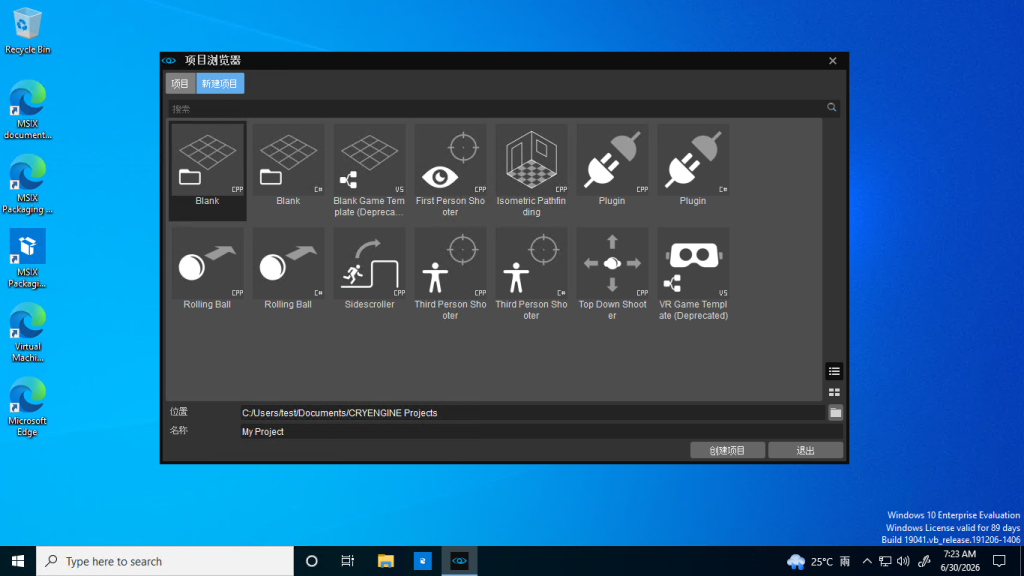Viewport: 1024px width, 576px height.
Task: Close the 项目浏览器 dialog
Action: tap(833, 61)
